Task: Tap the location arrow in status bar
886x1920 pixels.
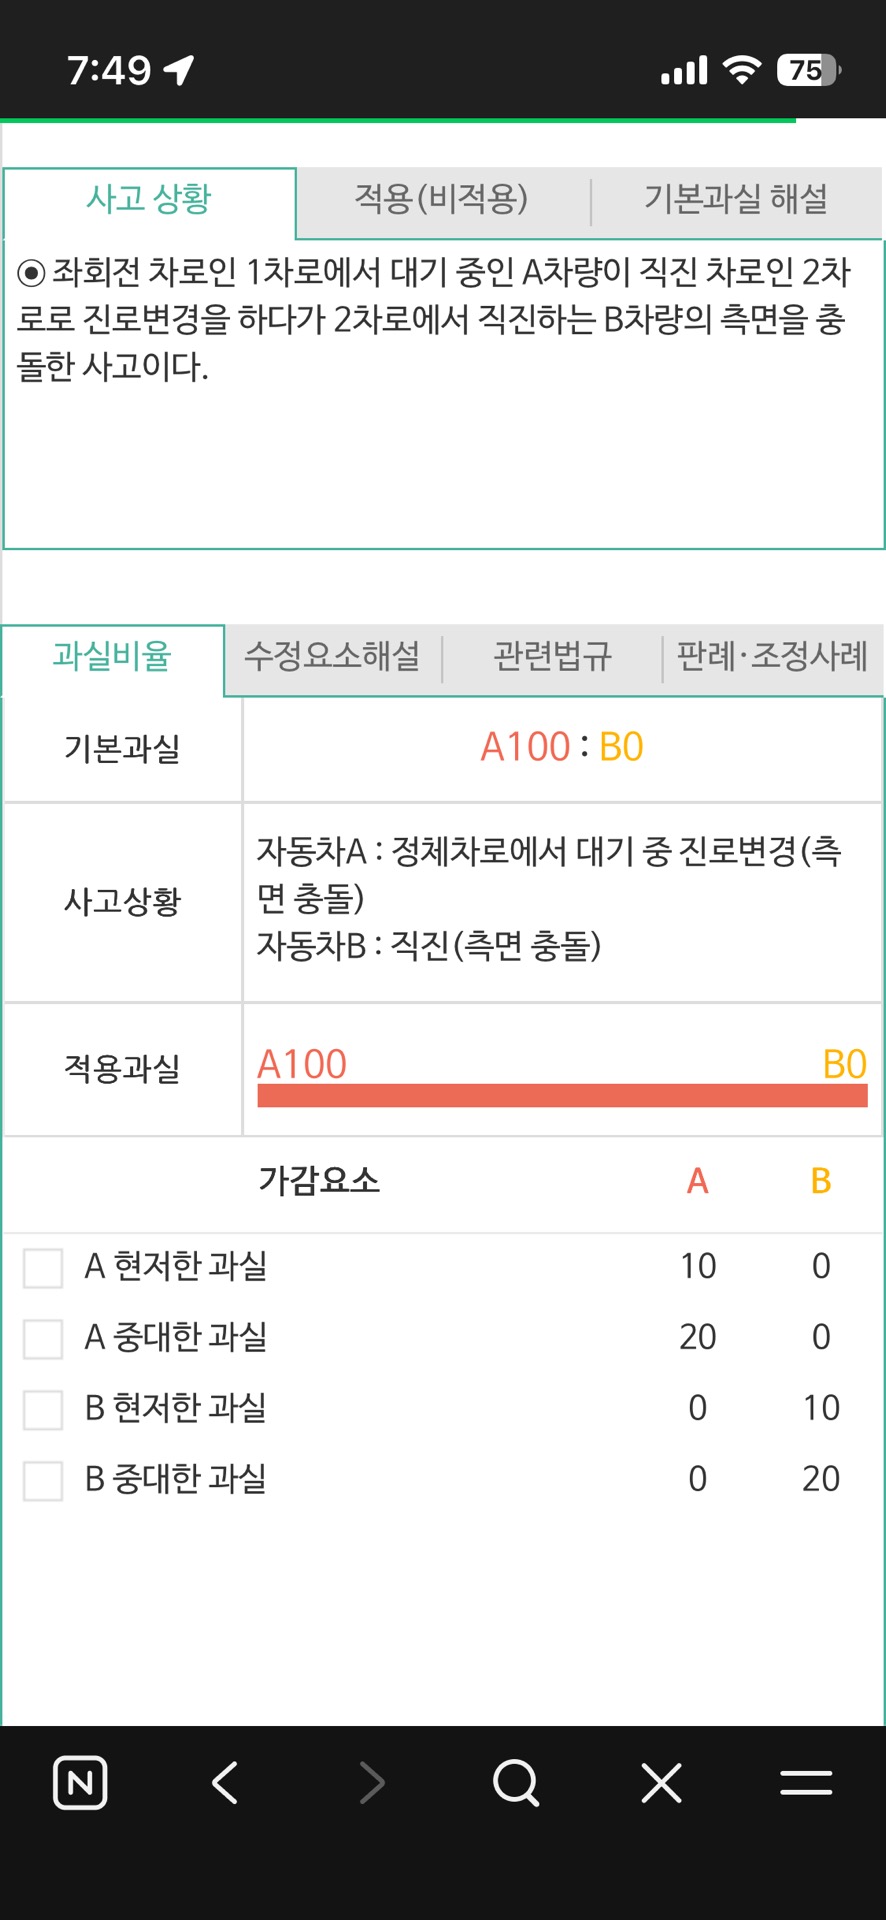Action: (x=180, y=70)
